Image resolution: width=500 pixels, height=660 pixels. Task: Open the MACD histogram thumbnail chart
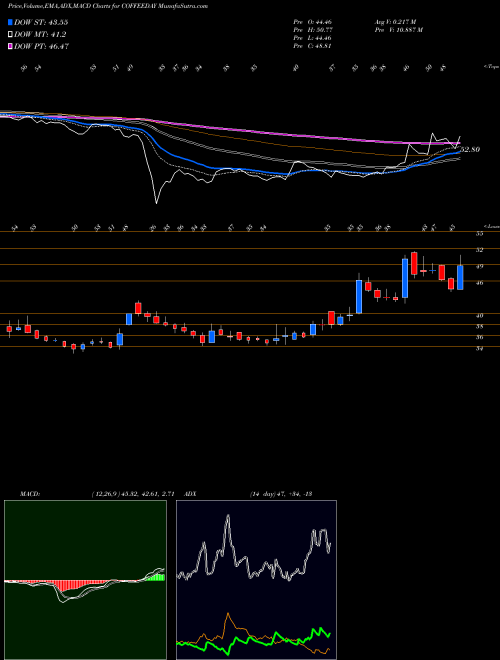pos(85,580)
